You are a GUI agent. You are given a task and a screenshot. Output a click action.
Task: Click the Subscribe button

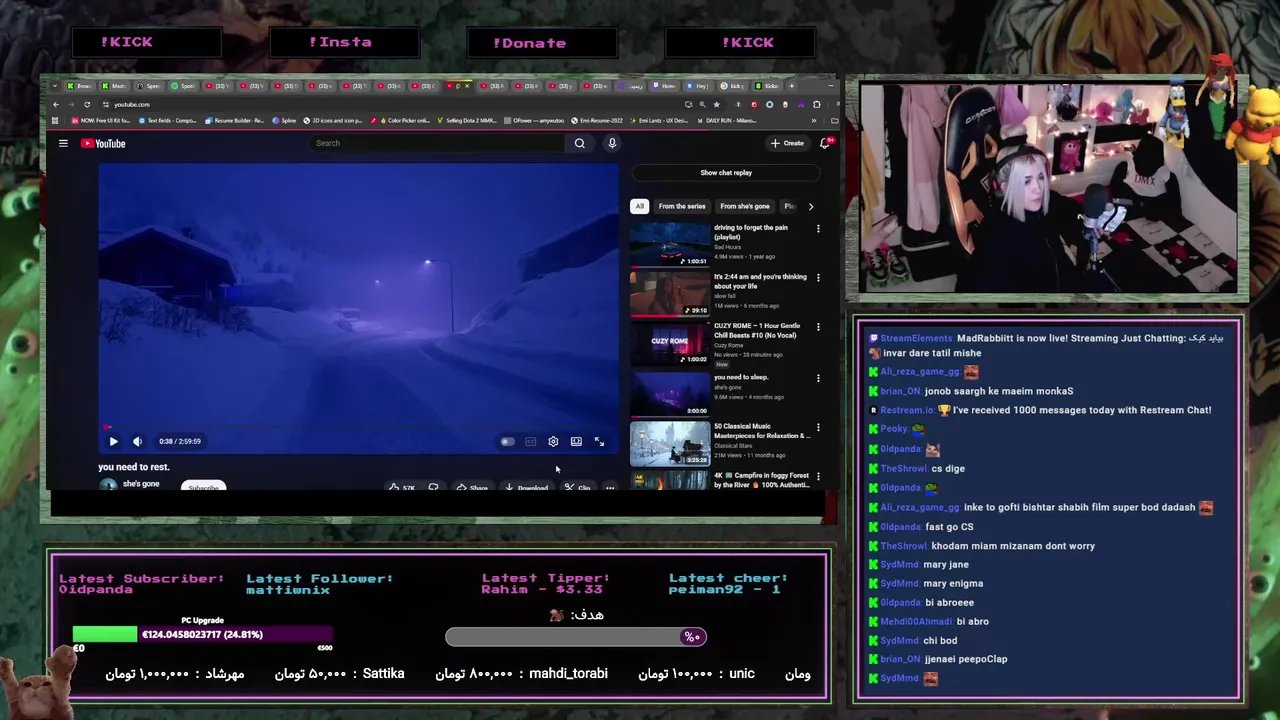pyautogui.click(x=203, y=487)
